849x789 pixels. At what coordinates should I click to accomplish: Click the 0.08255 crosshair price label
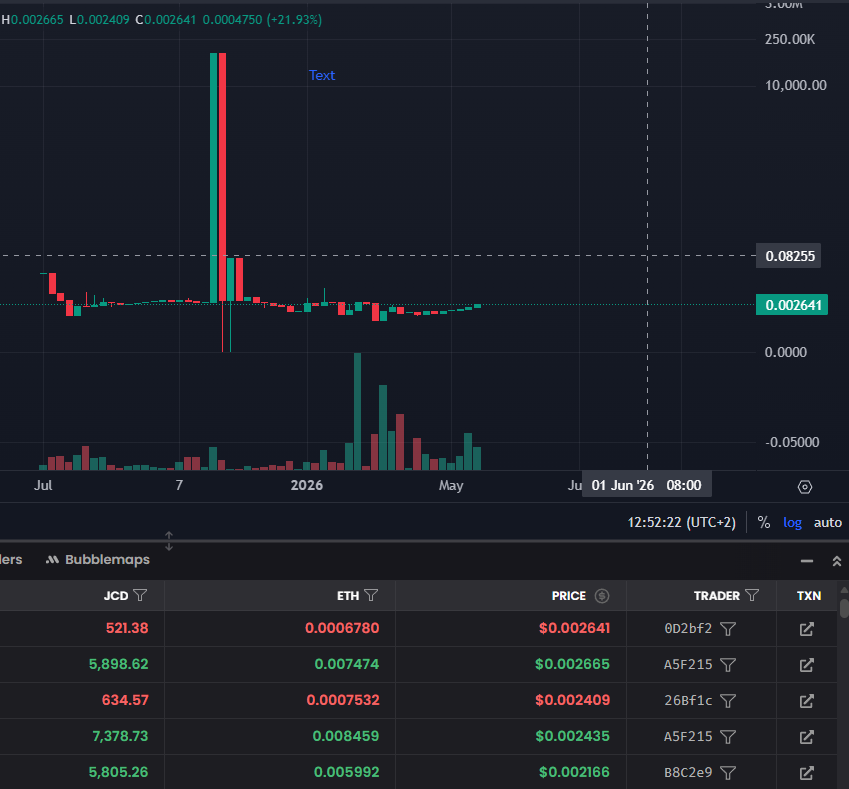click(788, 256)
